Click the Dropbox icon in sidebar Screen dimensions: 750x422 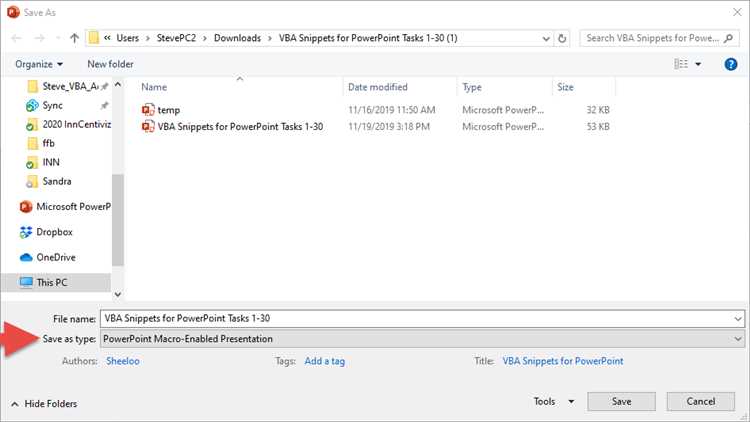26,232
